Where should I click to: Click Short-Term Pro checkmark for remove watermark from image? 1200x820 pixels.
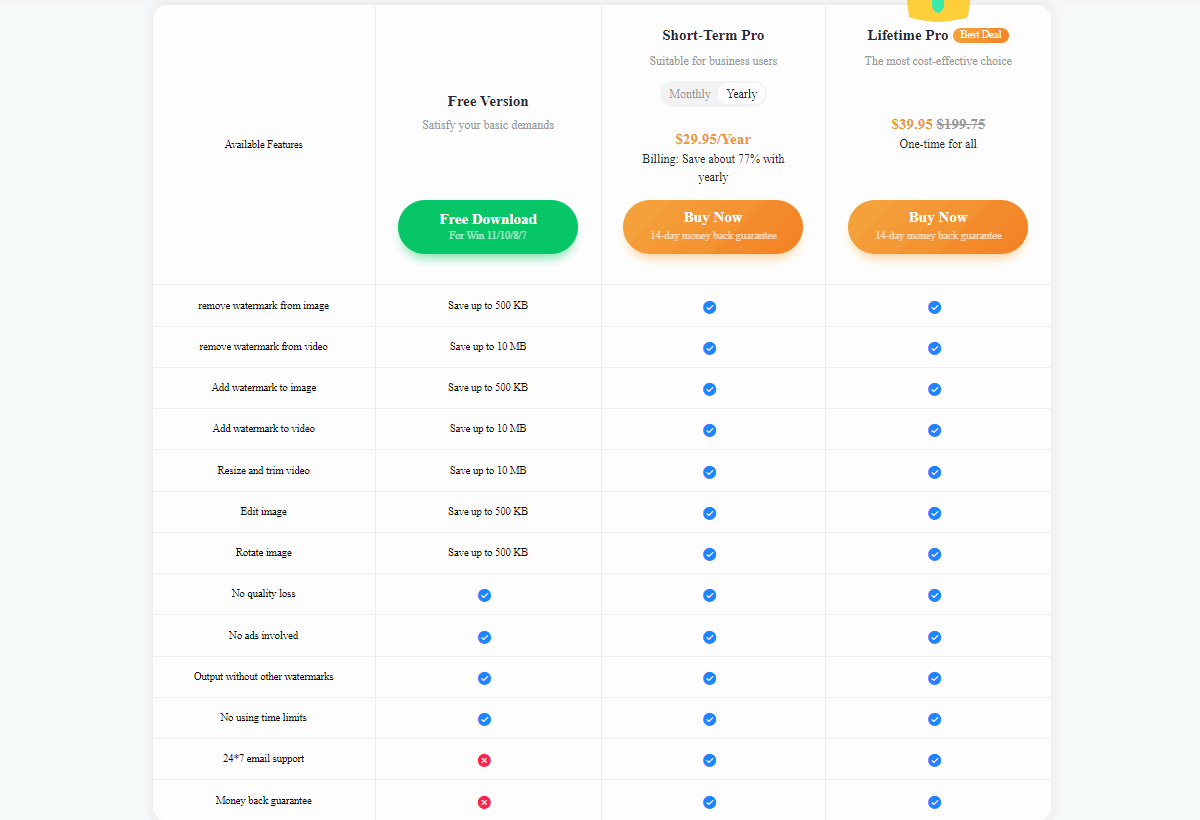(x=709, y=307)
